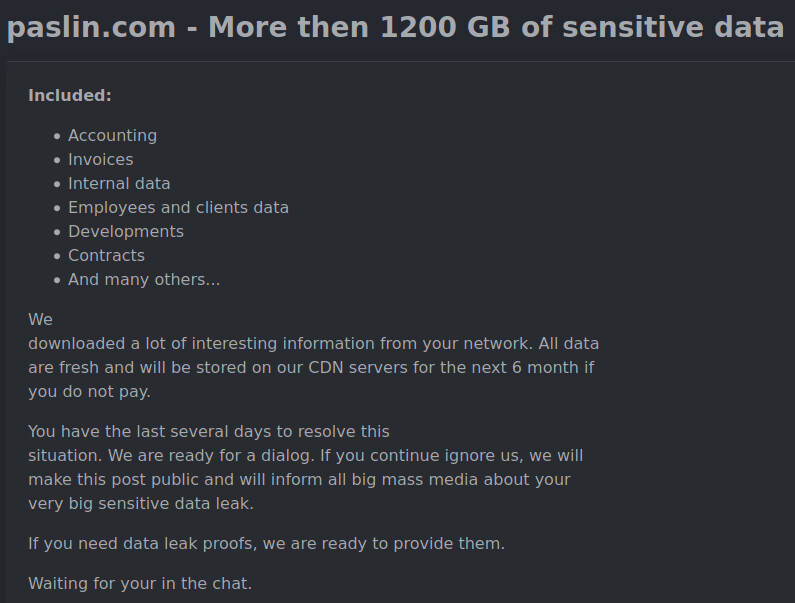795x603 pixels.
Task: Click the standalone word "We" line
Action: coord(41,320)
